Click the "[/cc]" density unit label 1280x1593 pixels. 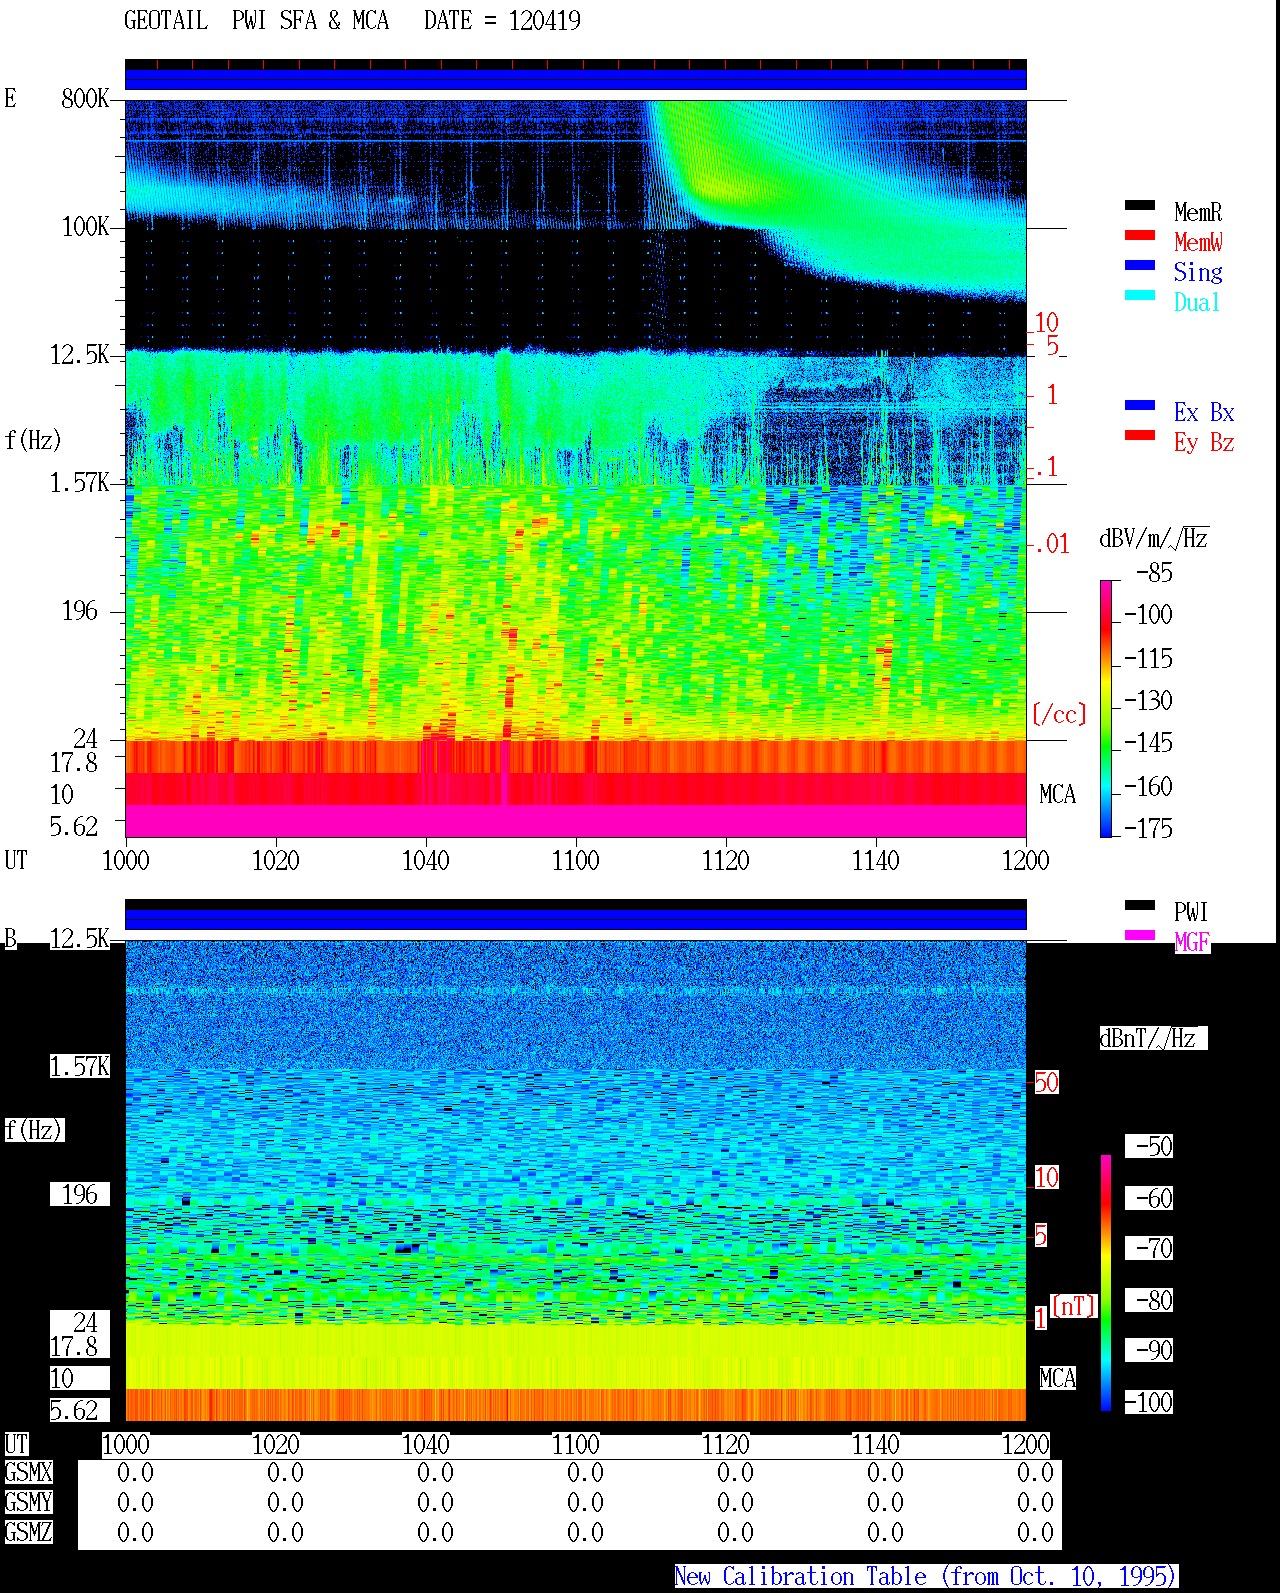pyautogui.click(x=1059, y=714)
